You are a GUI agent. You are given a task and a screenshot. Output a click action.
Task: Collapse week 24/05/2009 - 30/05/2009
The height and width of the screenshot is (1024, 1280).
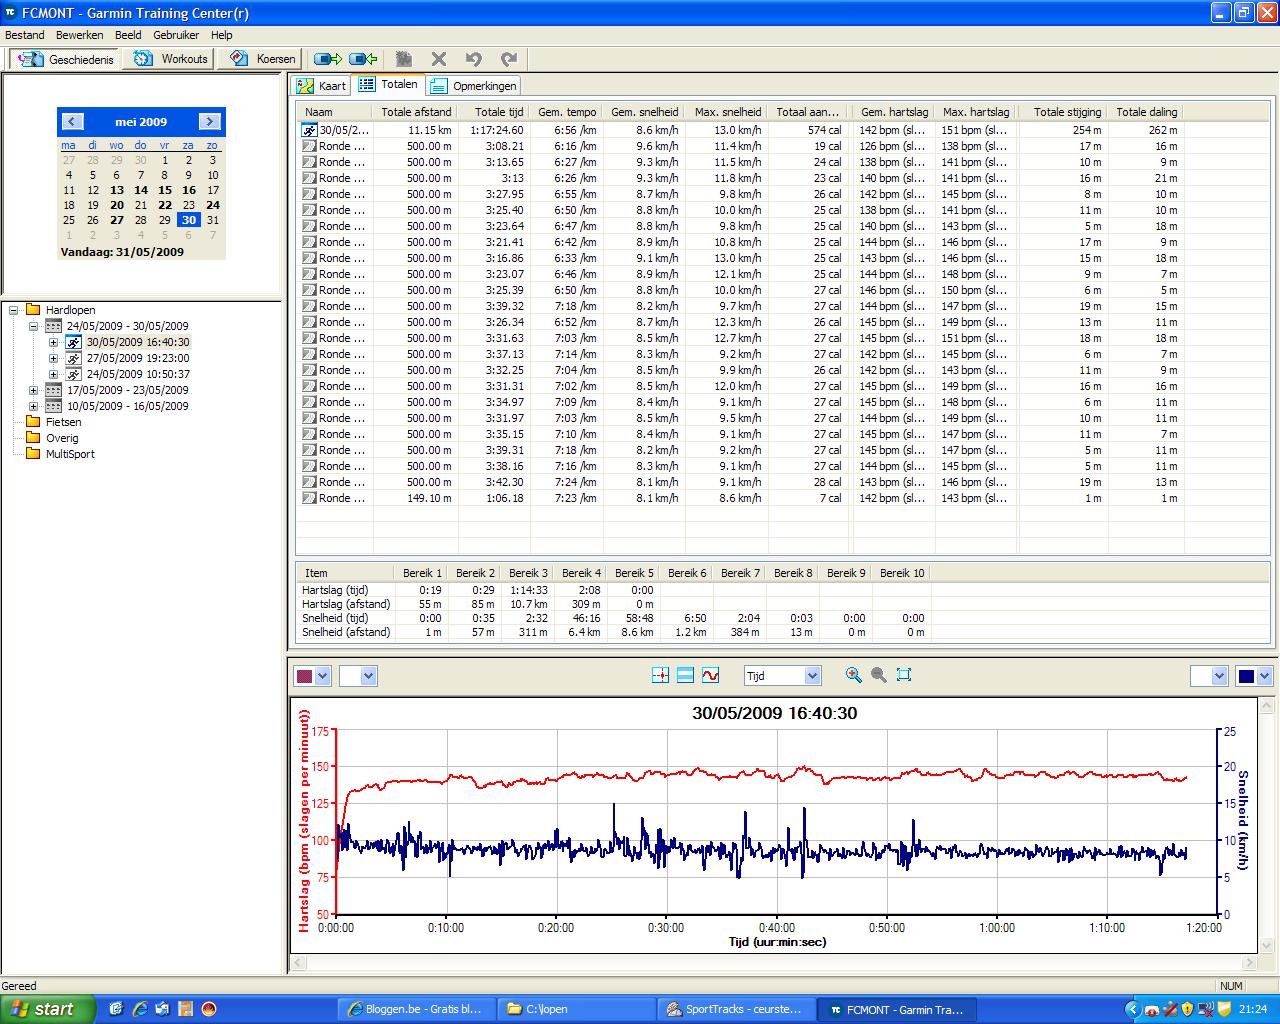click(33, 326)
